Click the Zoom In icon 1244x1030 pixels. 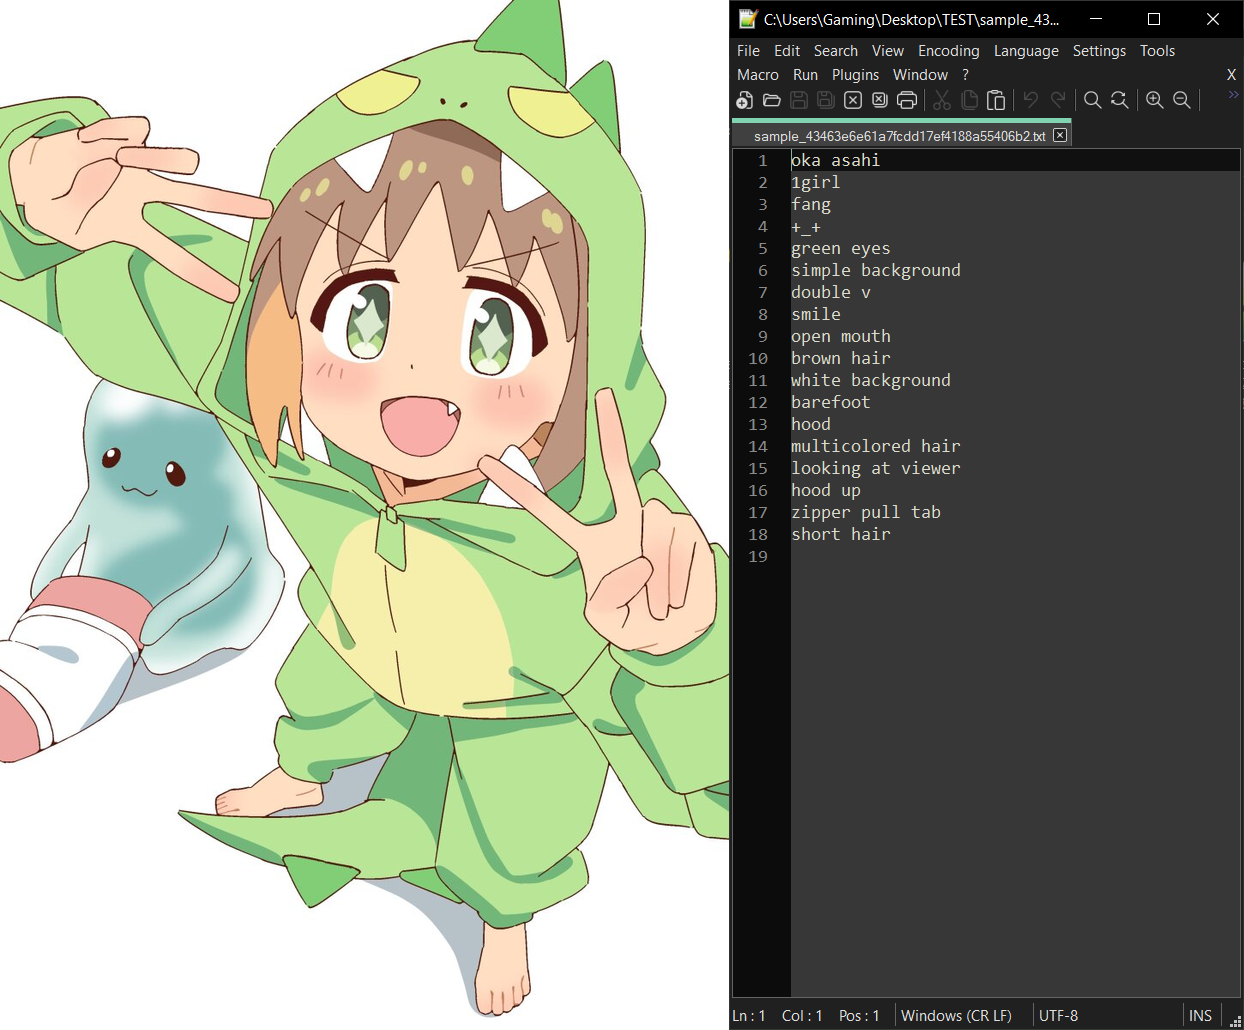coord(1155,100)
